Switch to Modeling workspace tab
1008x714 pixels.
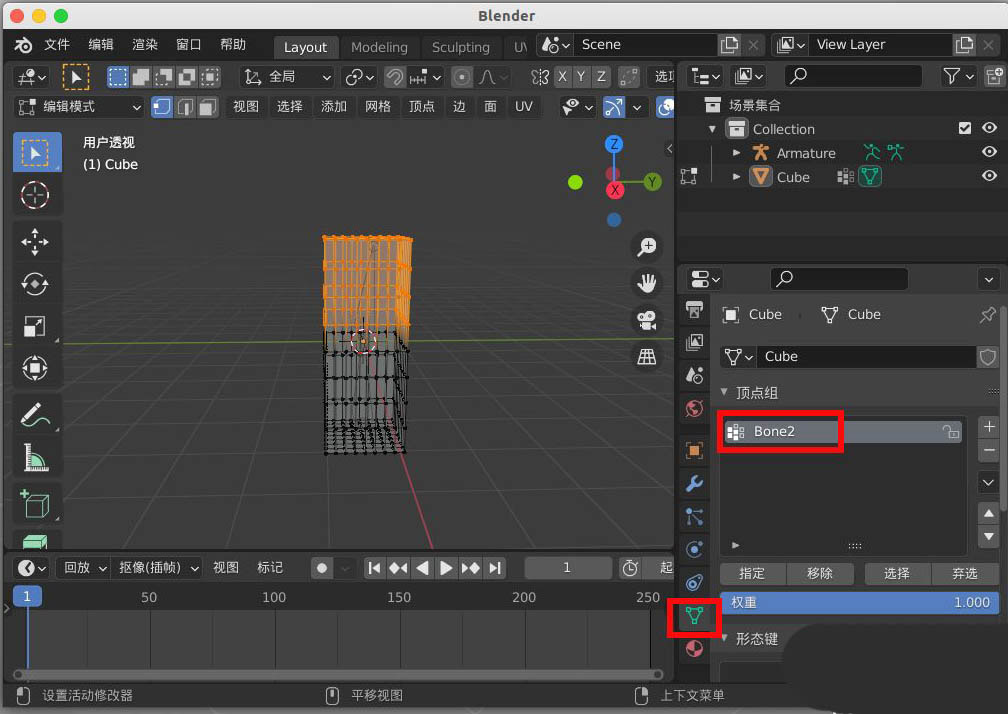[379, 47]
